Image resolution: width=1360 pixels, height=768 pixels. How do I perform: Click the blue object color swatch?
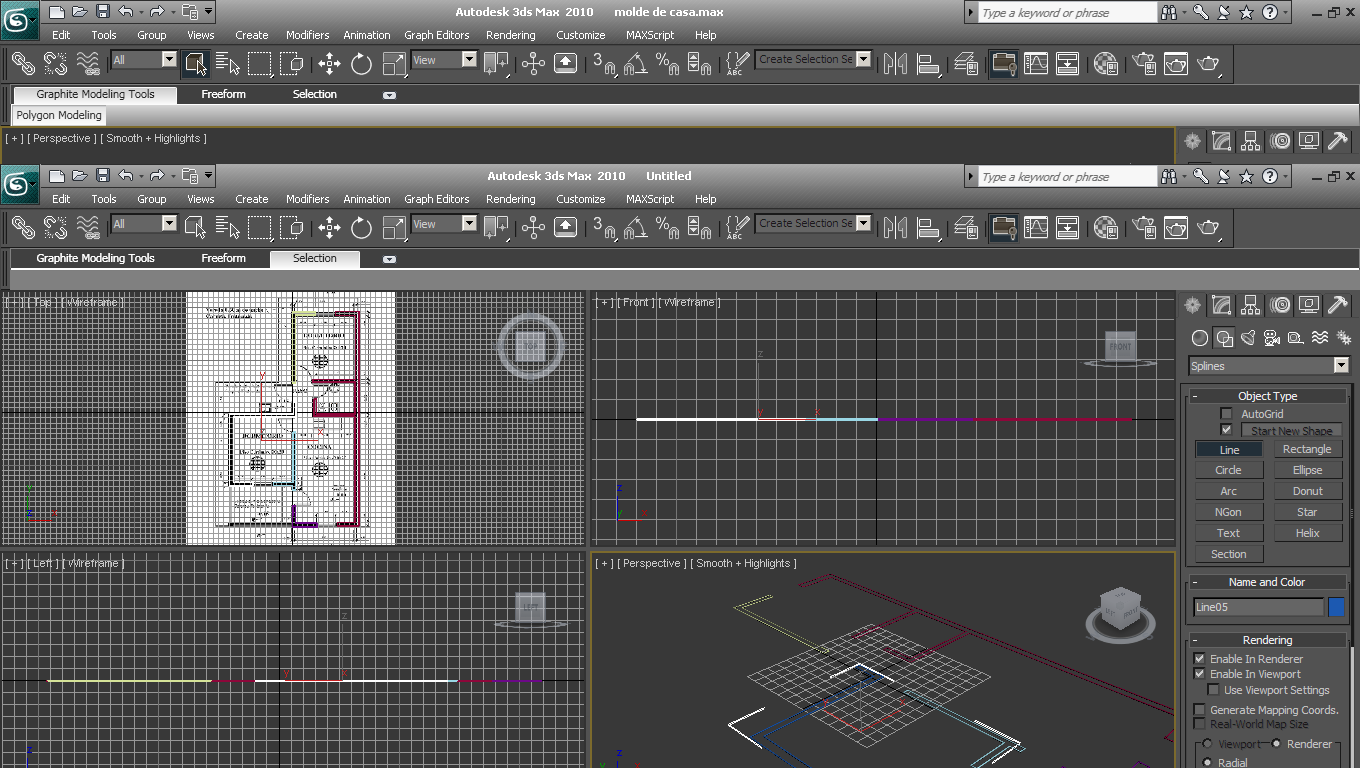click(x=1336, y=607)
